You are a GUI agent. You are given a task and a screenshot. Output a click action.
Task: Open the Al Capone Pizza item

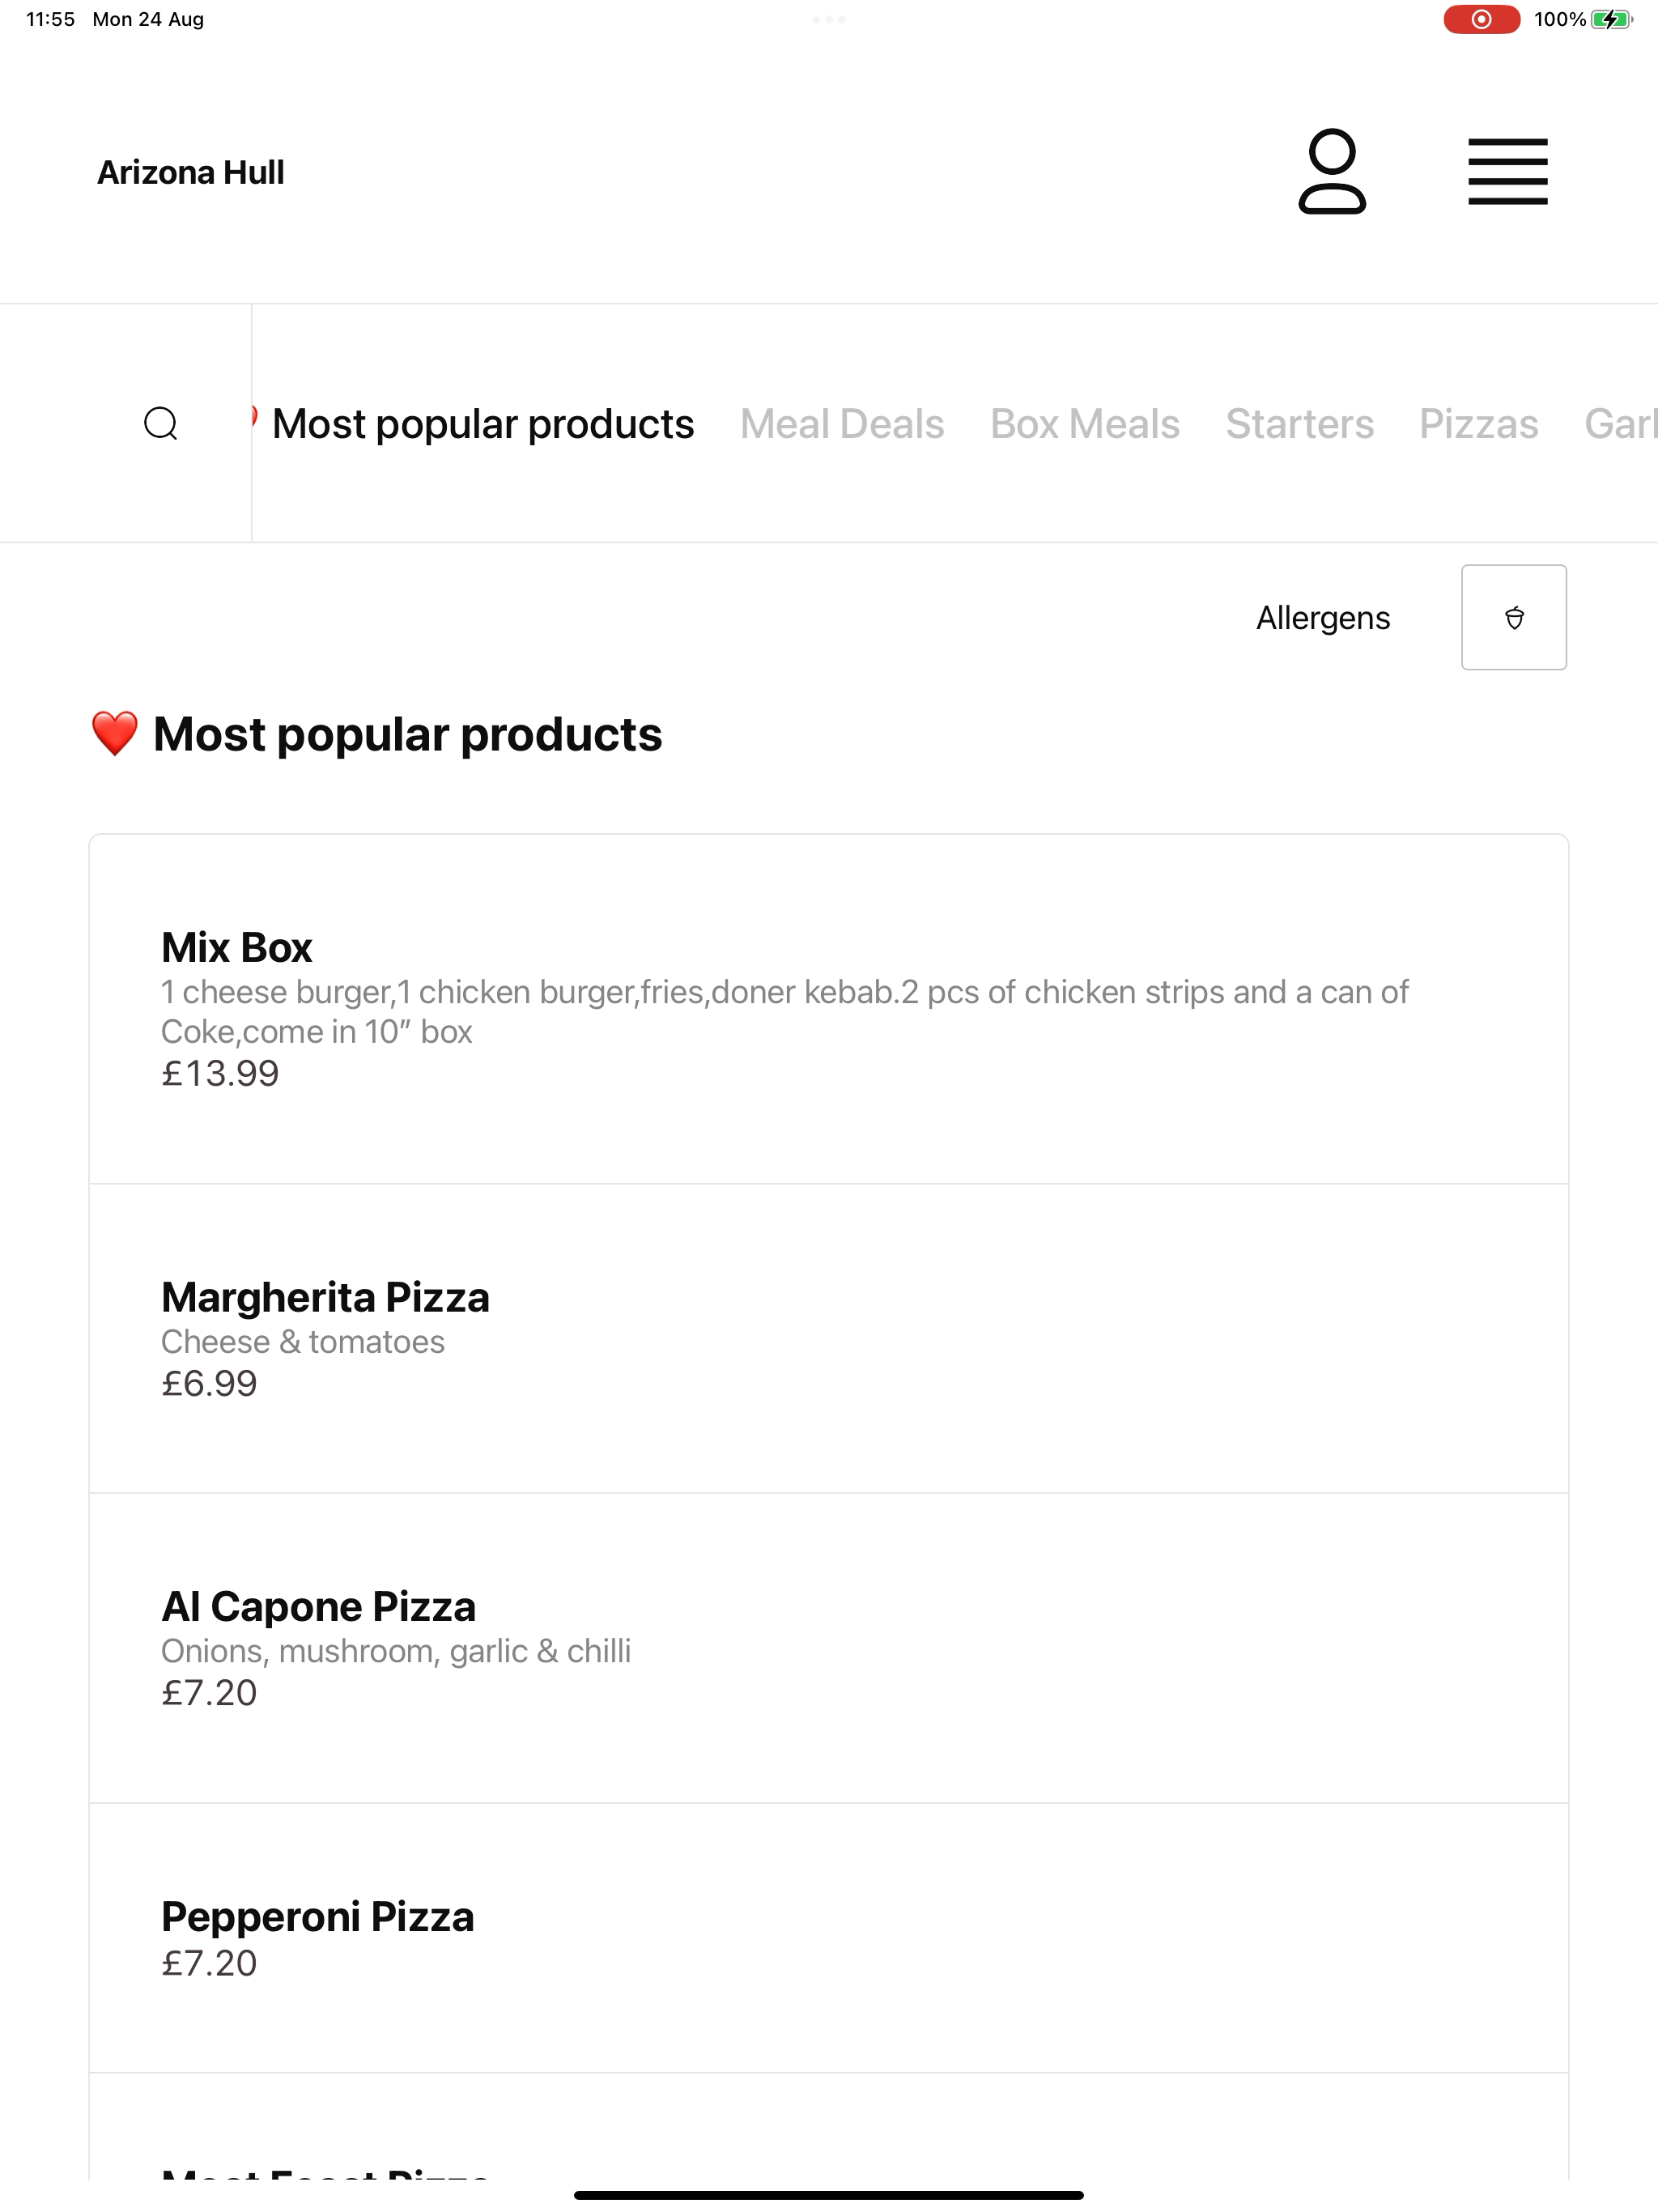tap(829, 1648)
